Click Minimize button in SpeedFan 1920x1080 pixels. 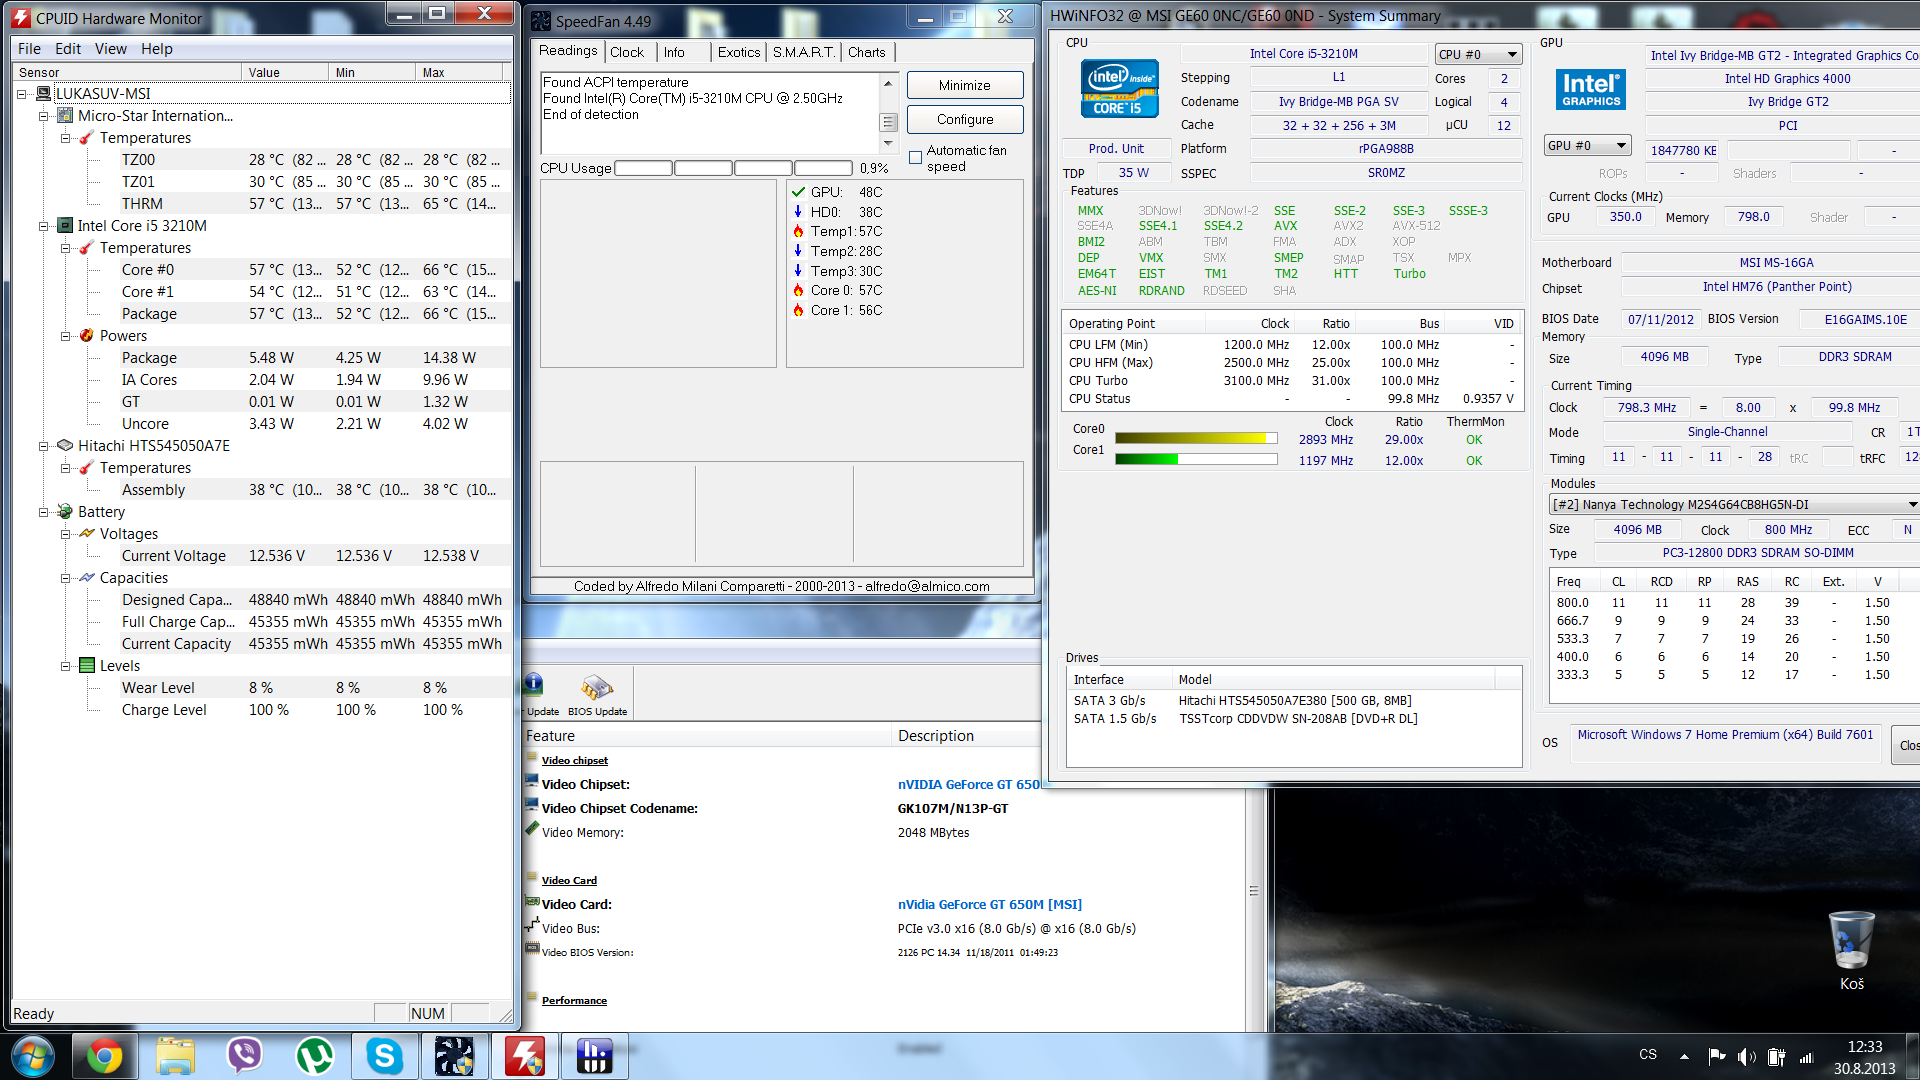click(965, 85)
